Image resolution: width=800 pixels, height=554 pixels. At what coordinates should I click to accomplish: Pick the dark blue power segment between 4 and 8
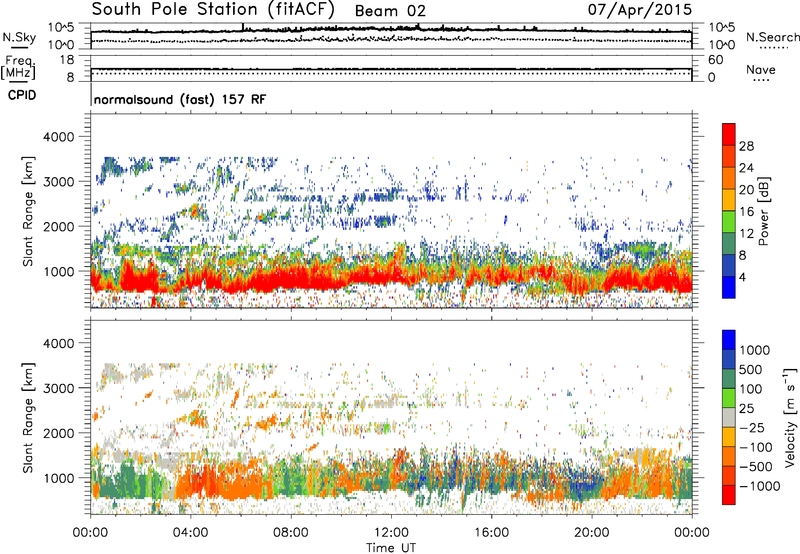729,266
